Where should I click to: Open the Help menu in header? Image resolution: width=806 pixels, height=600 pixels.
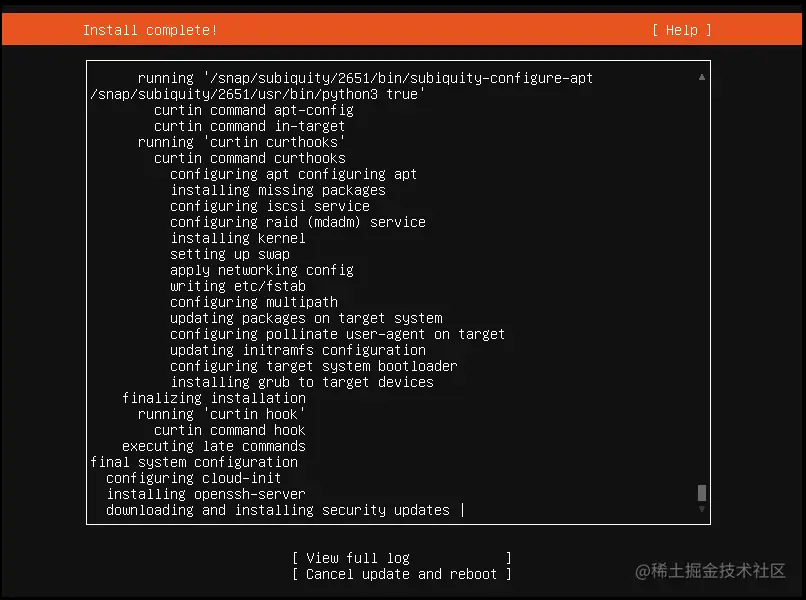(x=681, y=30)
